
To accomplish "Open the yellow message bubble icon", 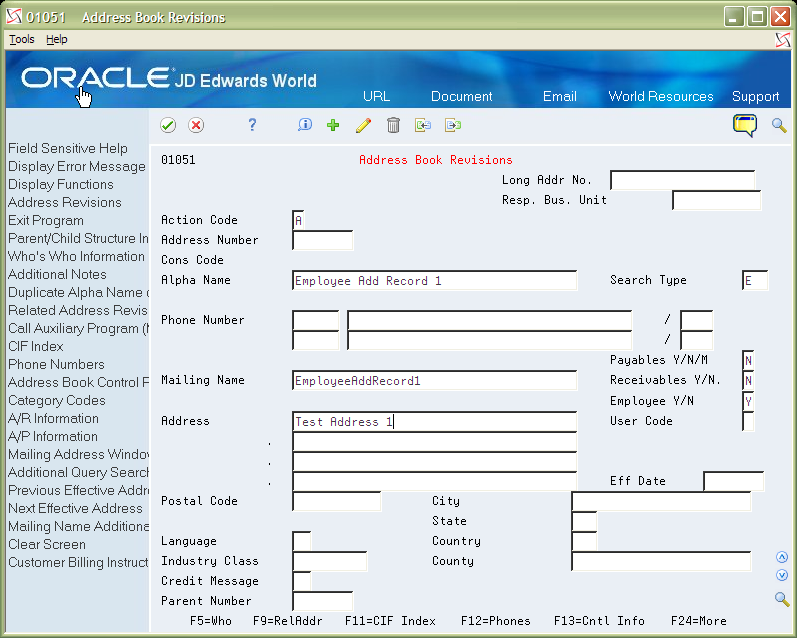I will (745, 125).
